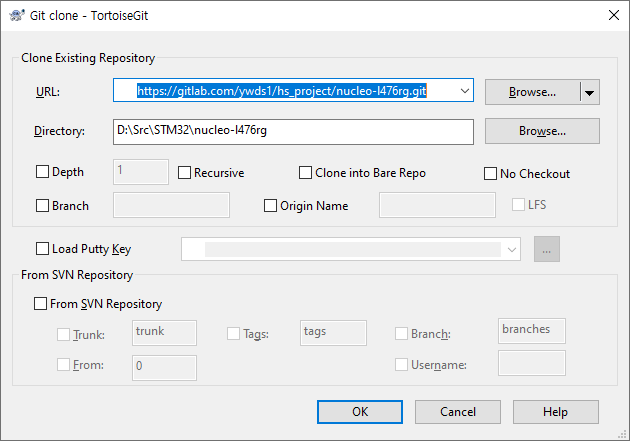Click the SVN From revision field
This screenshot has height=441, width=630.
164,368
